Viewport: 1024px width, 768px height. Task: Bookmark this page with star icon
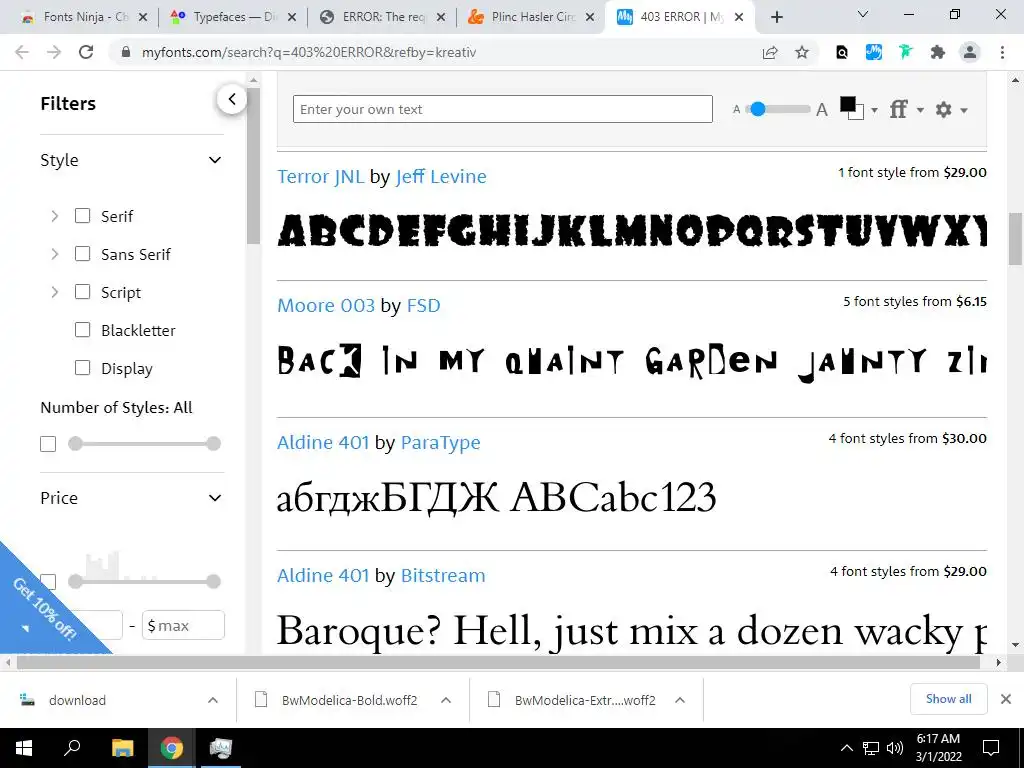click(802, 53)
